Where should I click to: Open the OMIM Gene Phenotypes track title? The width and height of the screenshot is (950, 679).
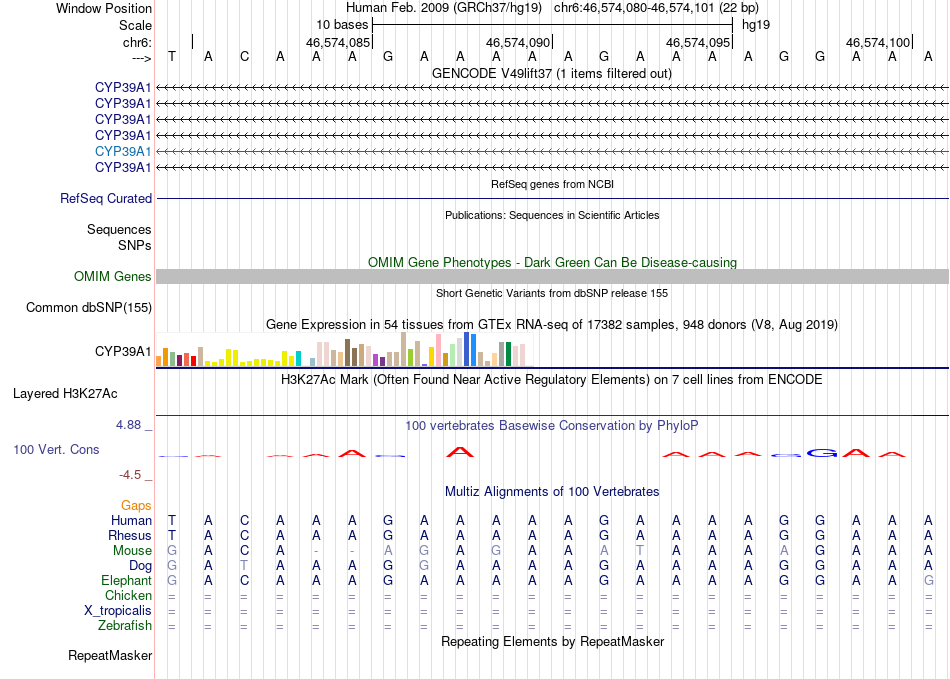coord(552,262)
